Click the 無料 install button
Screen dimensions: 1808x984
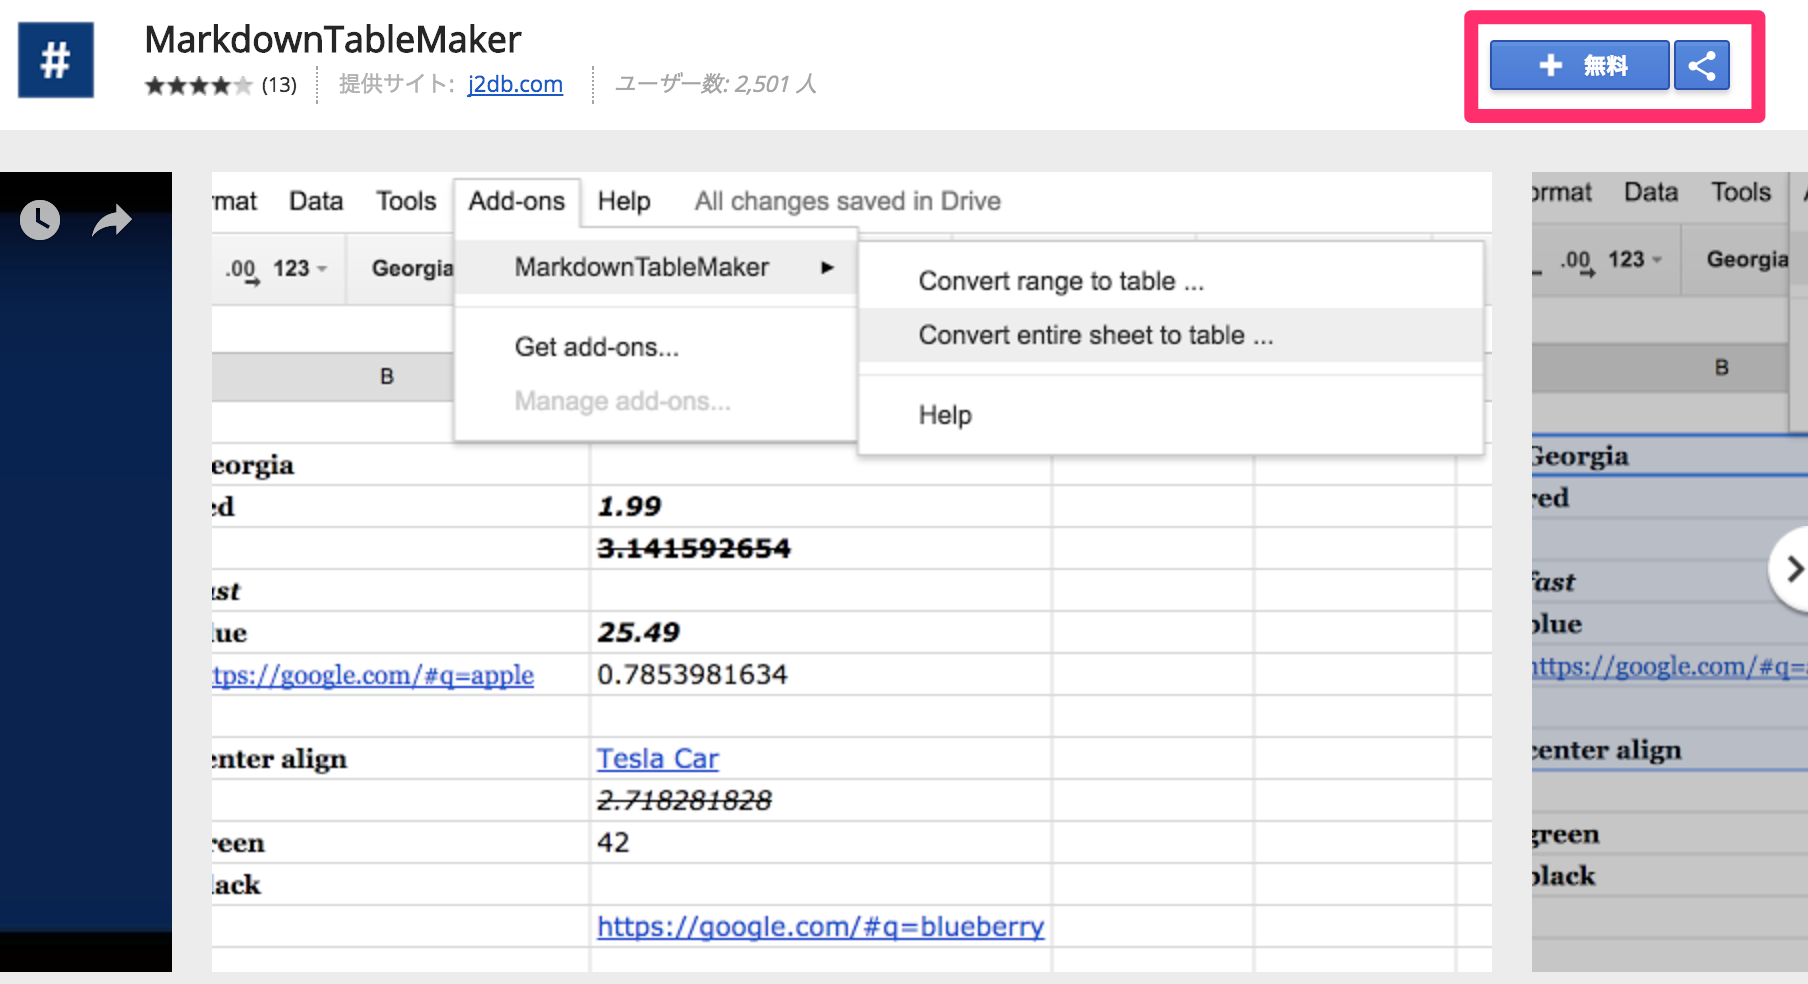click(1578, 64)
